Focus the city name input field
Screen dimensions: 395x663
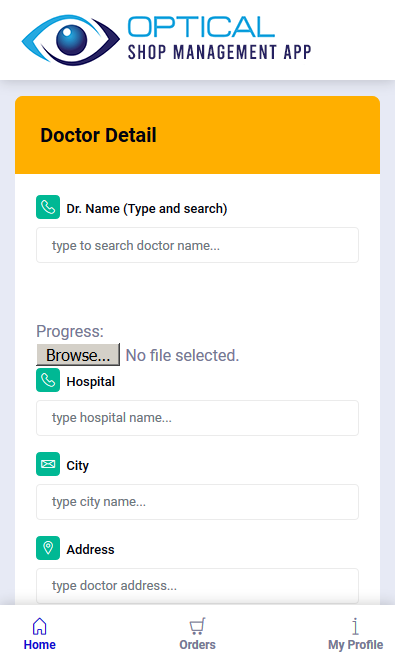pos(198,502)
